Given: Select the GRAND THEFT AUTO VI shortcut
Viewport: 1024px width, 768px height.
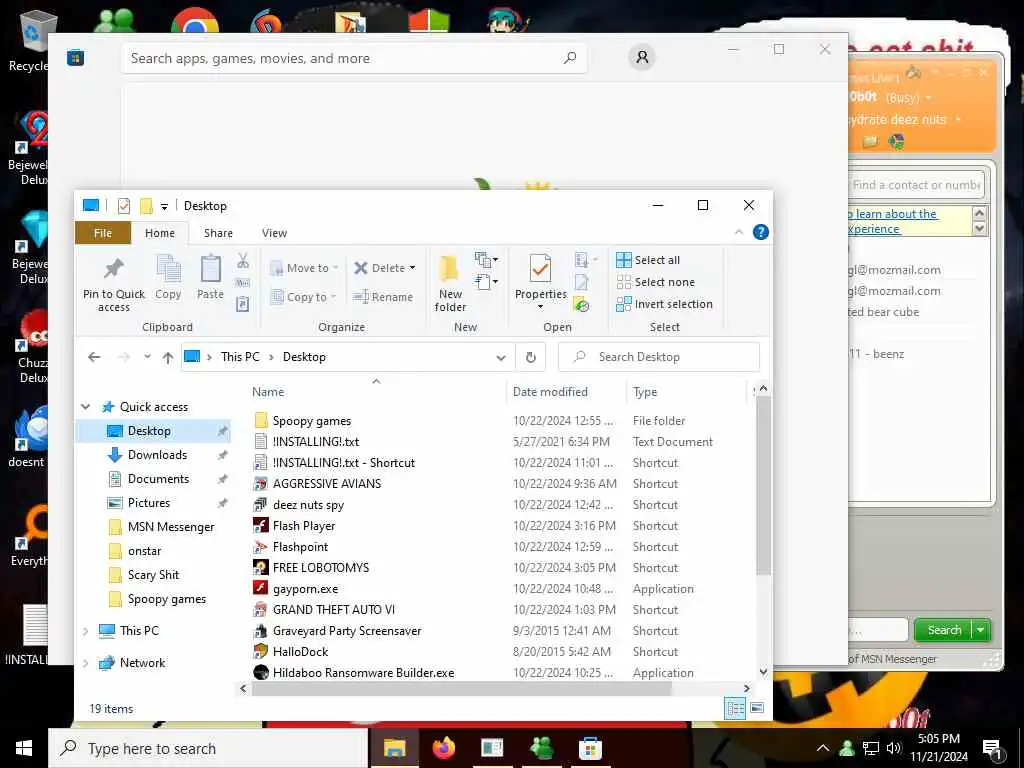Looking at the screenshot, I should [x=500, y=610].
